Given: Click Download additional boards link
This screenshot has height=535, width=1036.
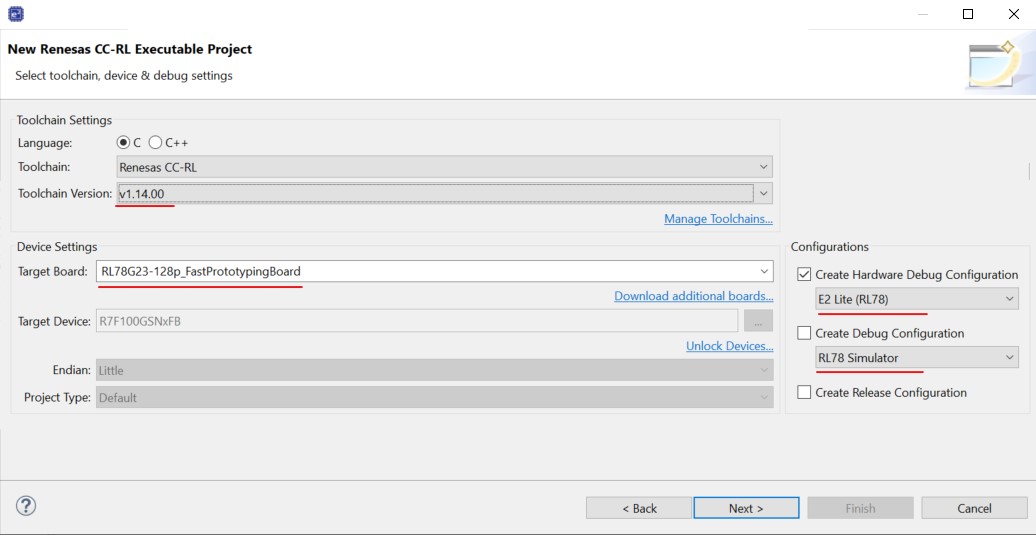Looking at the screenshot, I should [x=694, y=296].
